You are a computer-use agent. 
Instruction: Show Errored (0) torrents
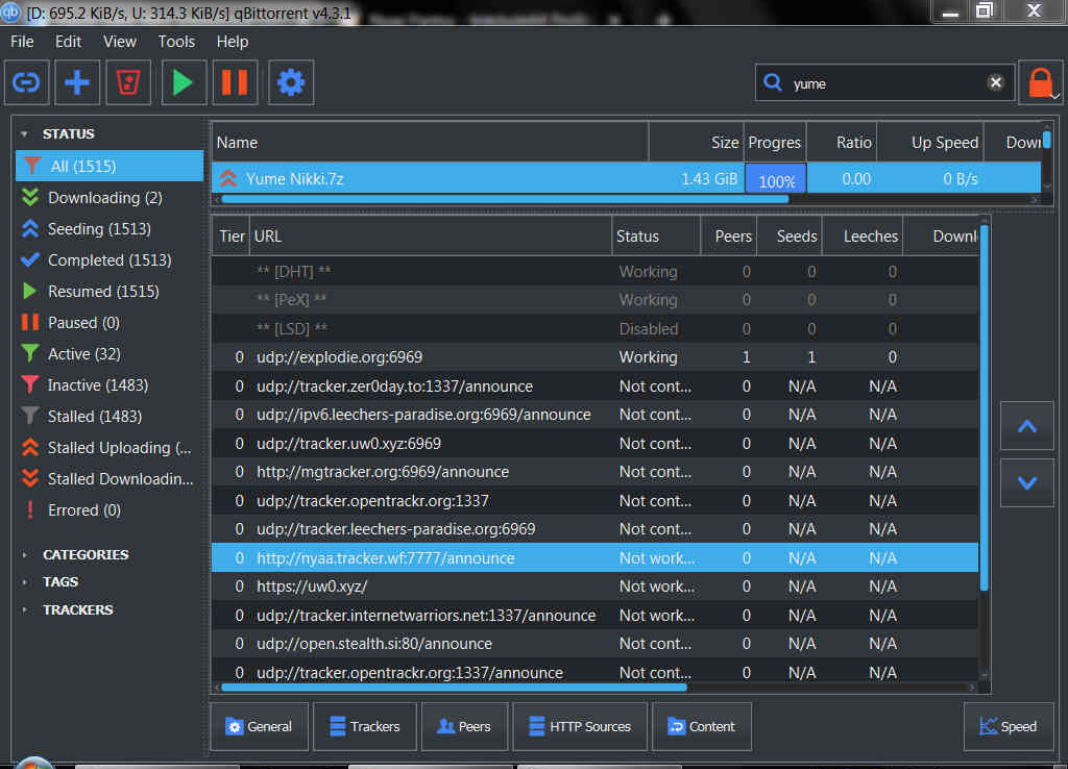click(110, 510)
